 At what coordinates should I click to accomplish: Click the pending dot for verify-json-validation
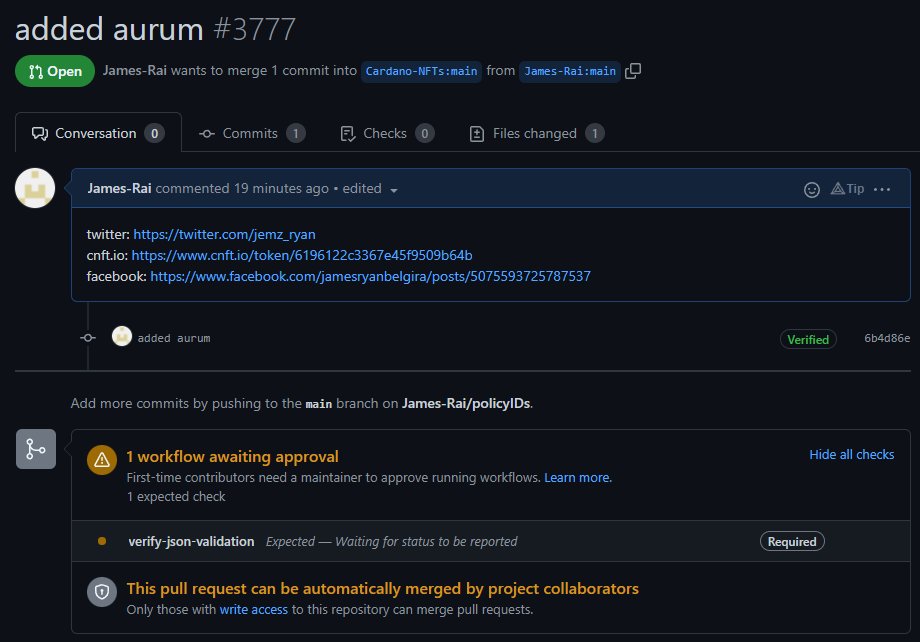pos(102,541)
